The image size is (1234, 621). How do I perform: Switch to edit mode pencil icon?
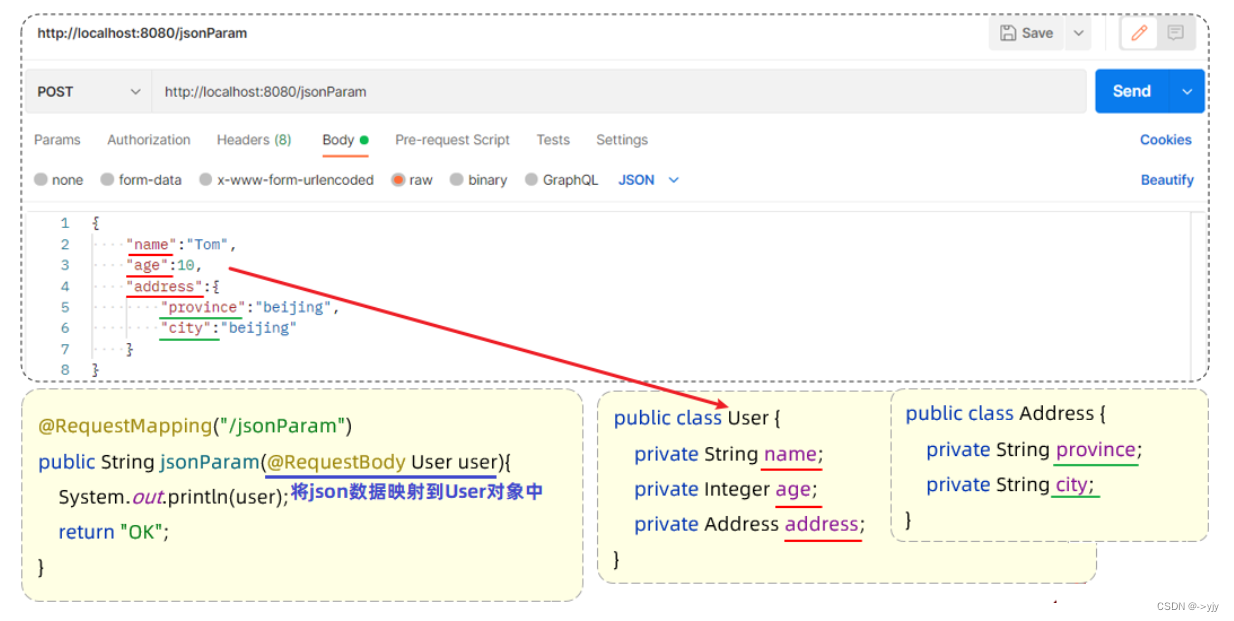1139,33
